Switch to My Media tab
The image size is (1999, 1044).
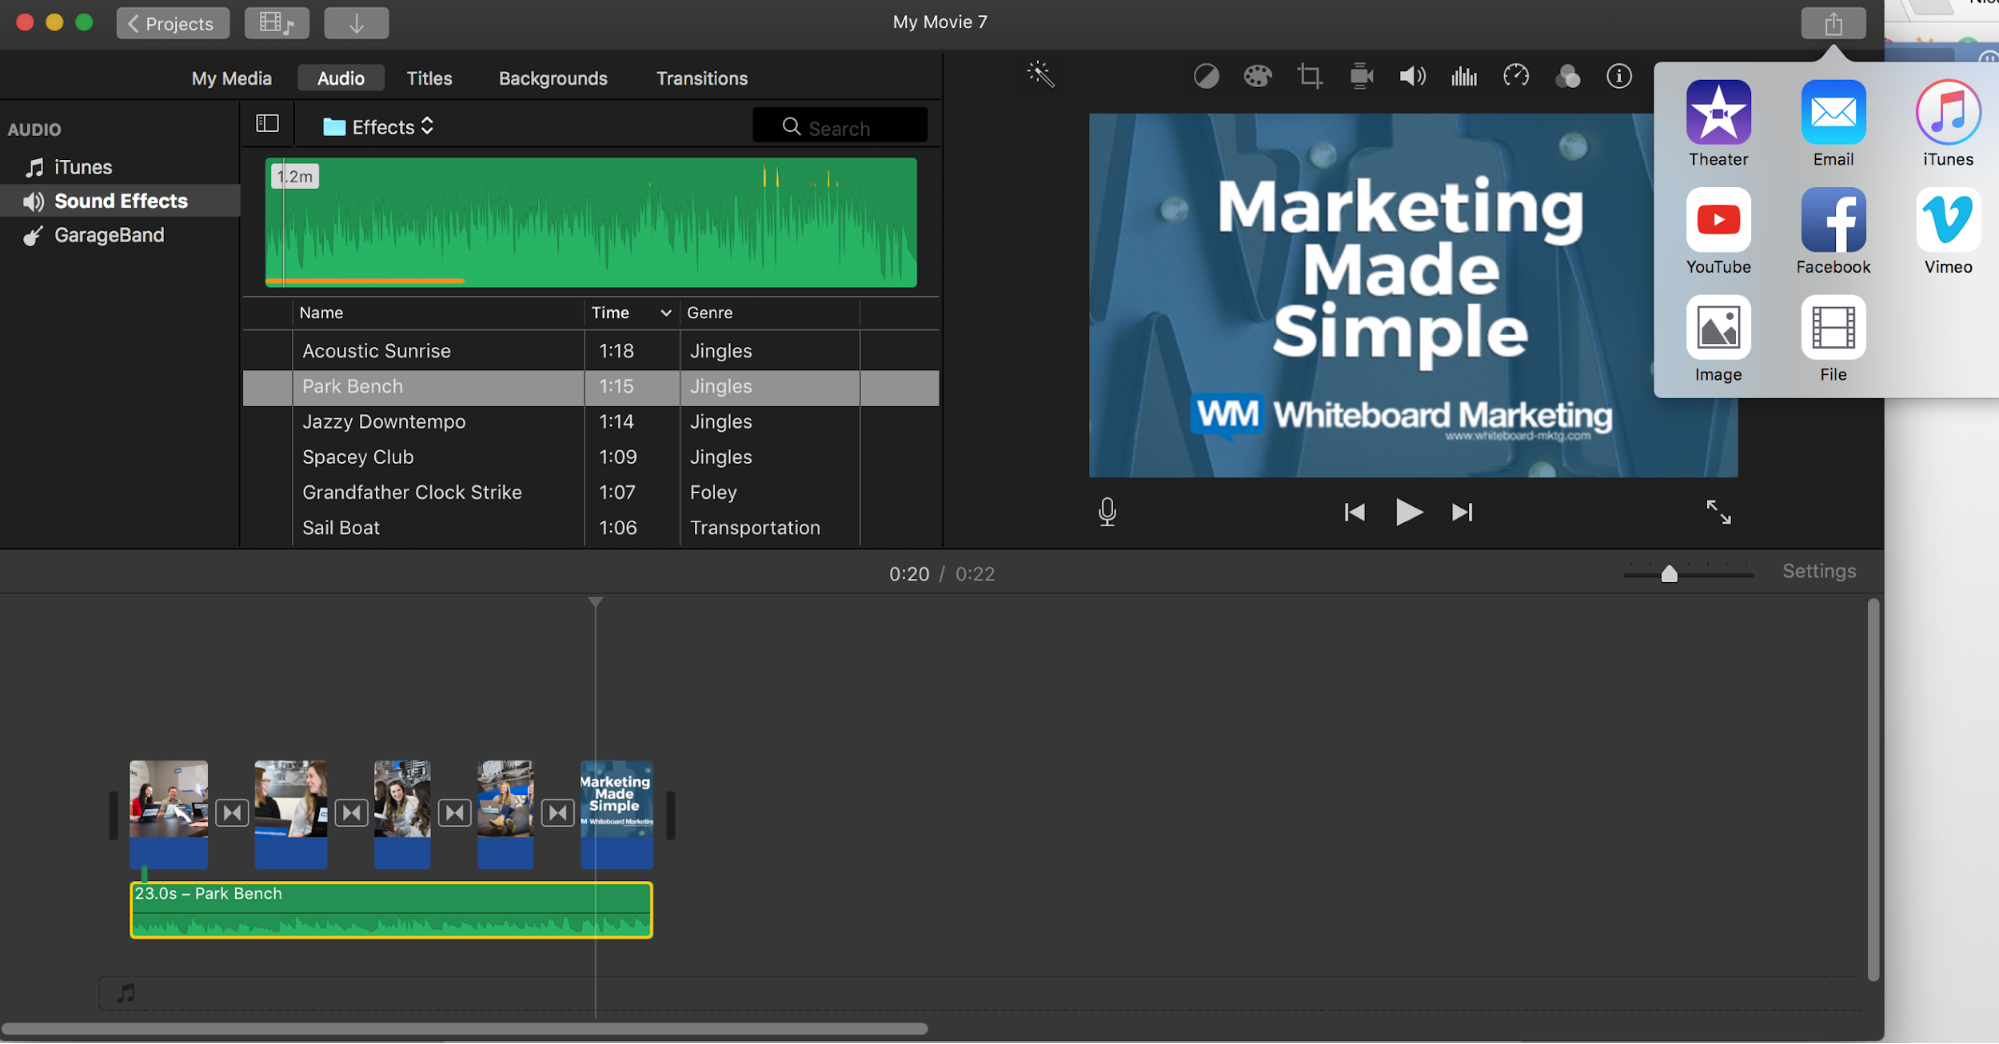pos(231,78)
